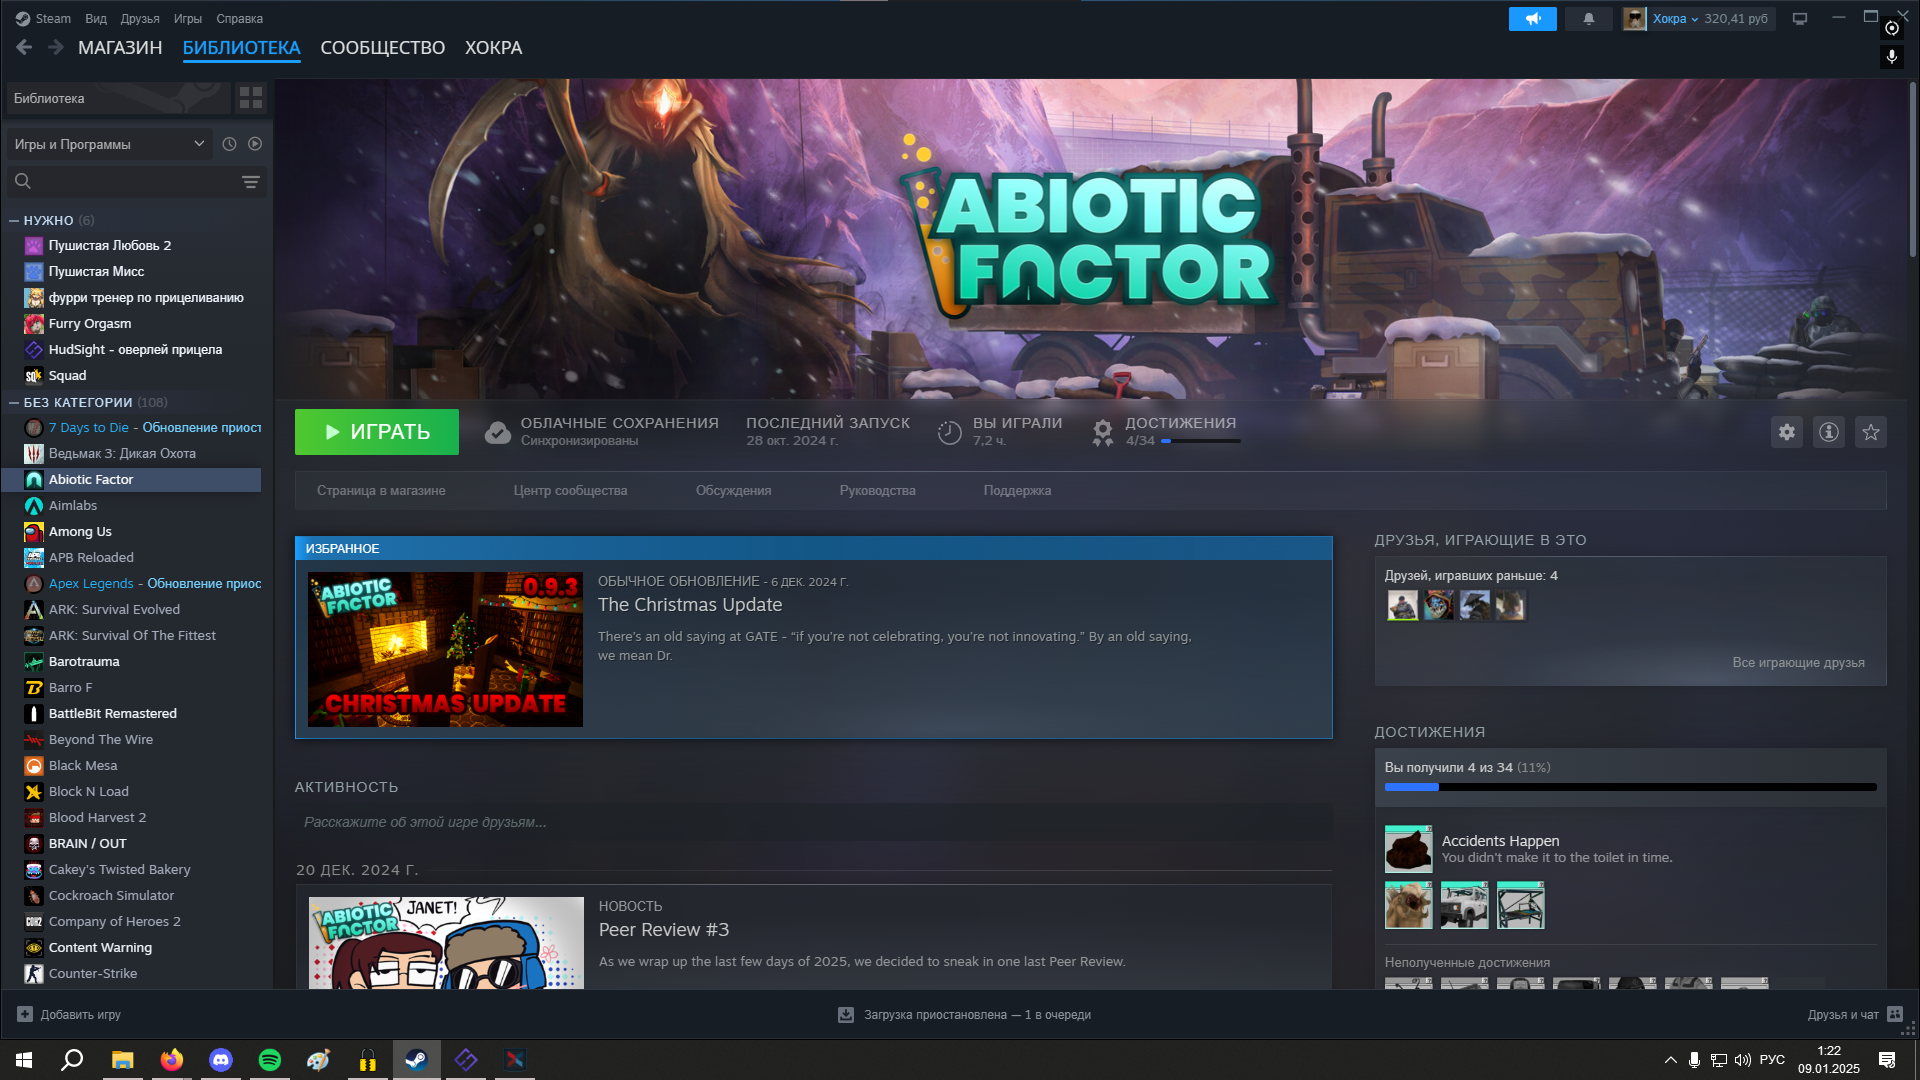Screen dimensions: 1920x1080
Task: Open File Explorer from the taskbar
Action: pos(123,1060)
